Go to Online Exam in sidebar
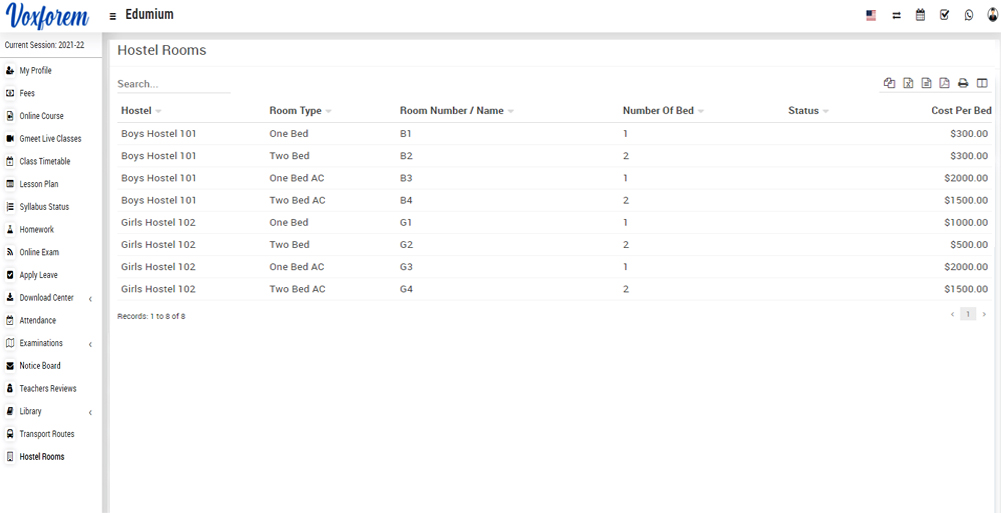The image size is (1001, 513). [x=39, y=252]
